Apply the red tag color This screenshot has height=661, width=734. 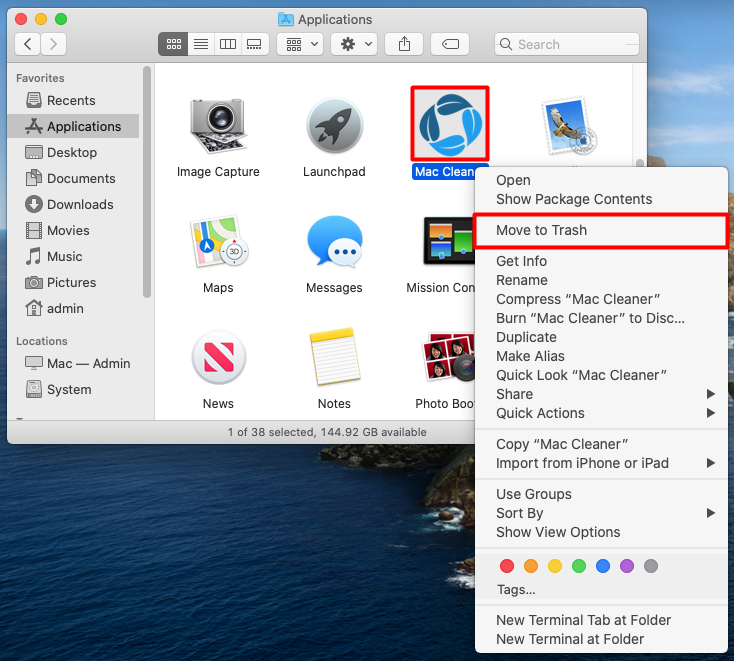506,566
